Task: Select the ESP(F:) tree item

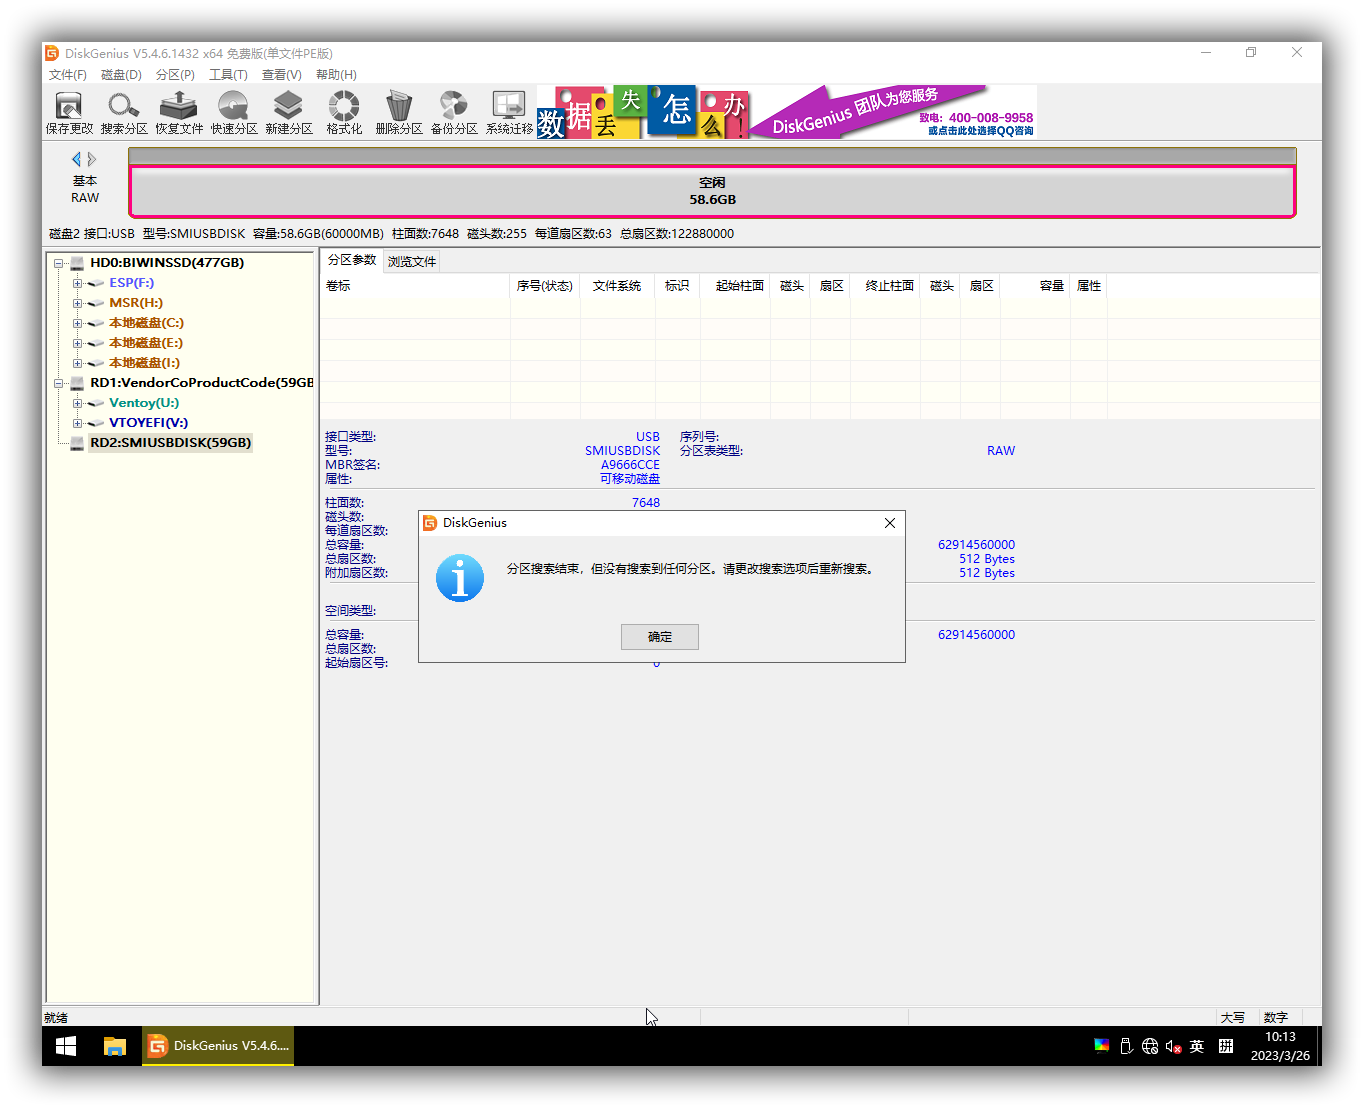Action: 131,283
